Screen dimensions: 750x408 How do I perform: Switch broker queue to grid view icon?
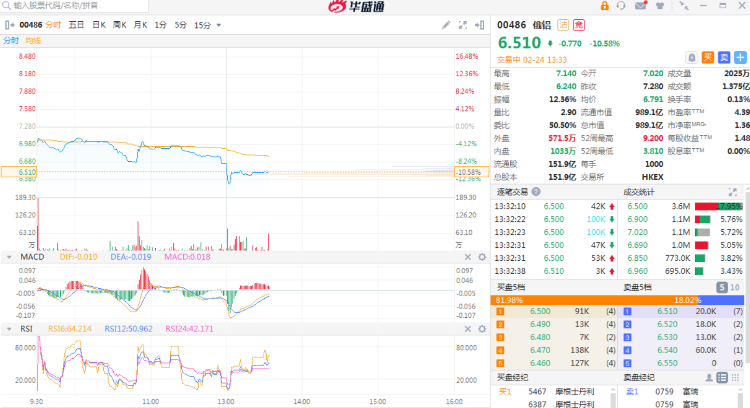pos(735,377)
